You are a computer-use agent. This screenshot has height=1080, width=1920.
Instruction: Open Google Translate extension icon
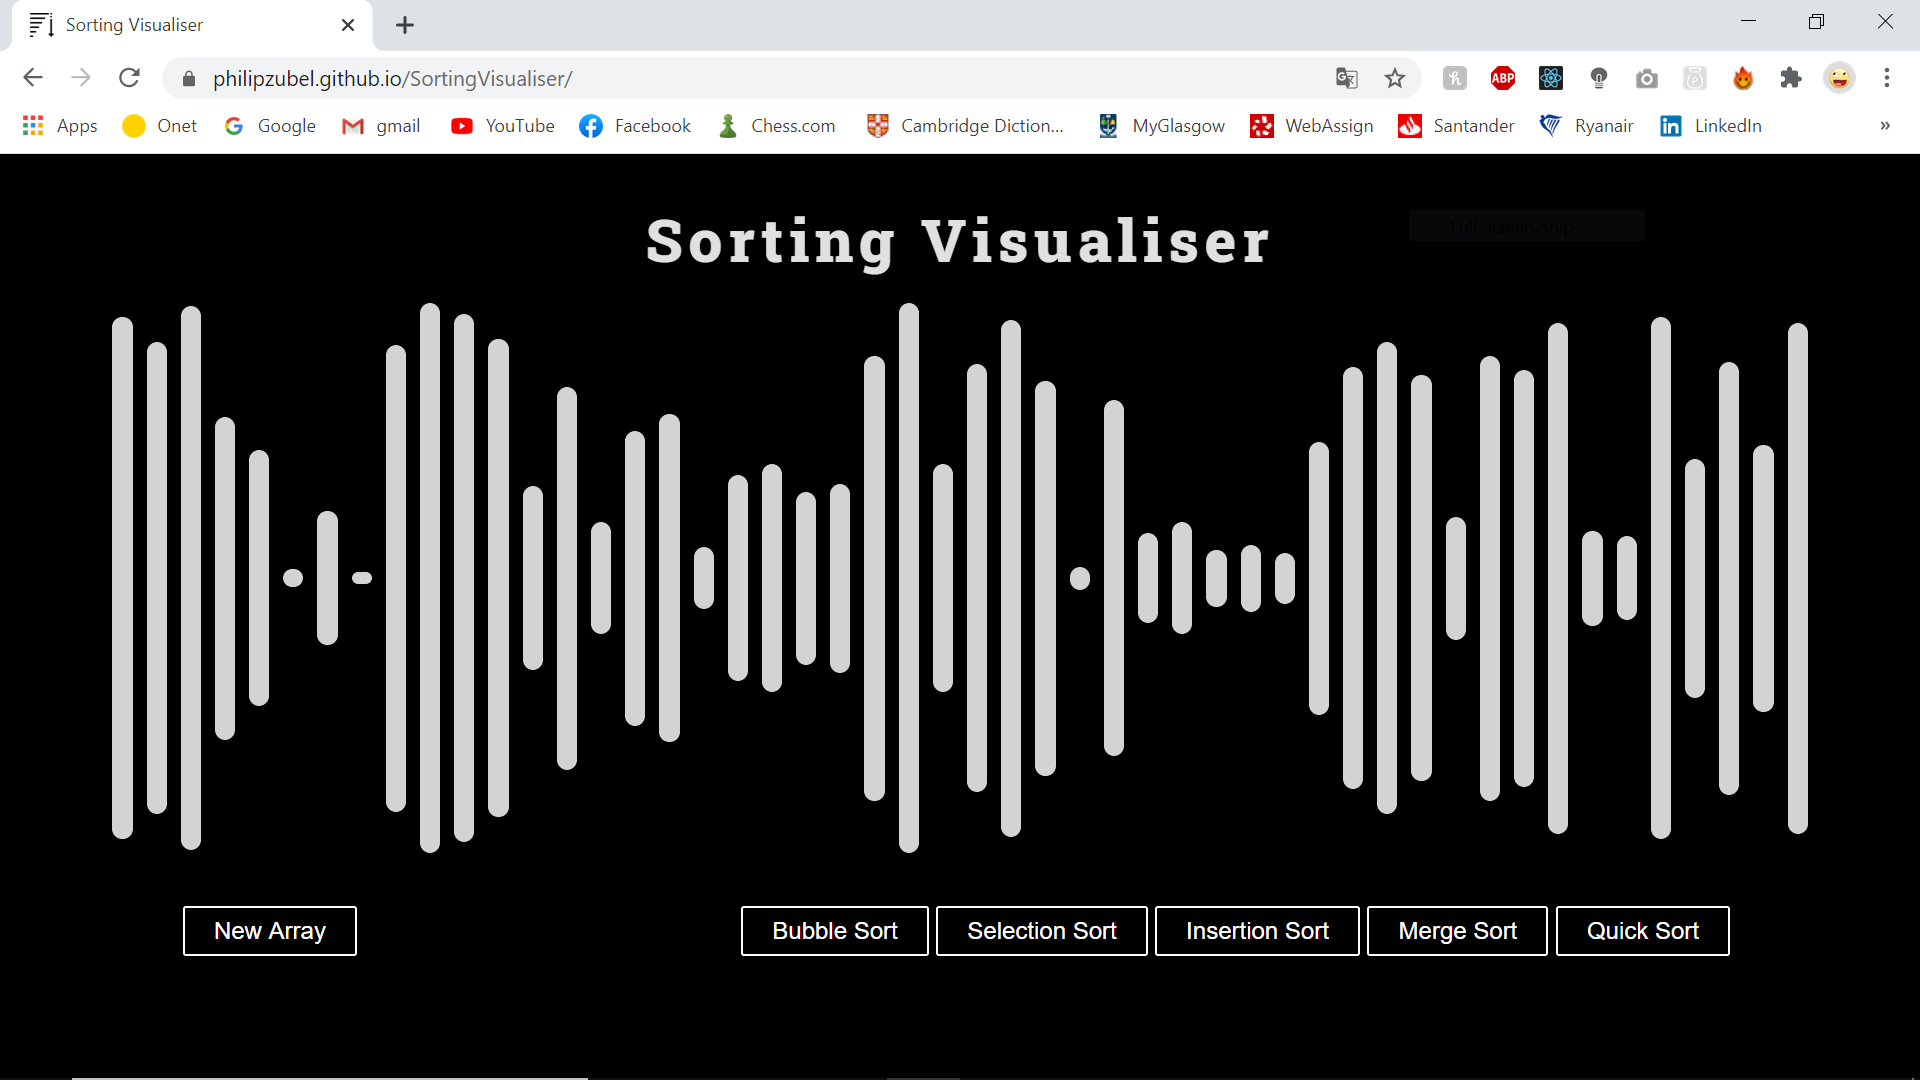point(1347,78)
